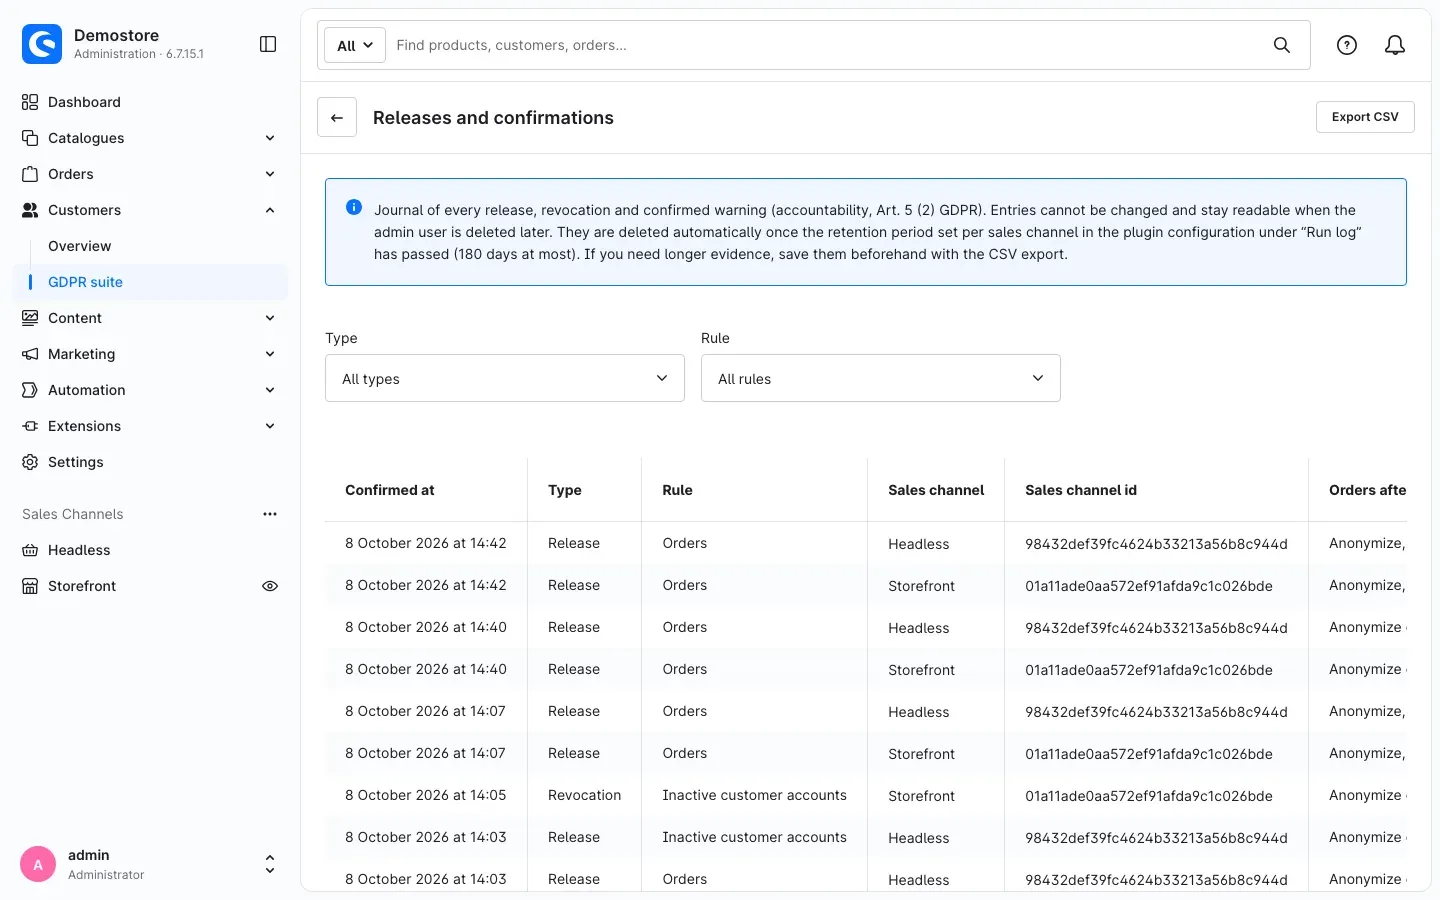
Task: Click the search magnifier icon
Action: pos(1282,45)
